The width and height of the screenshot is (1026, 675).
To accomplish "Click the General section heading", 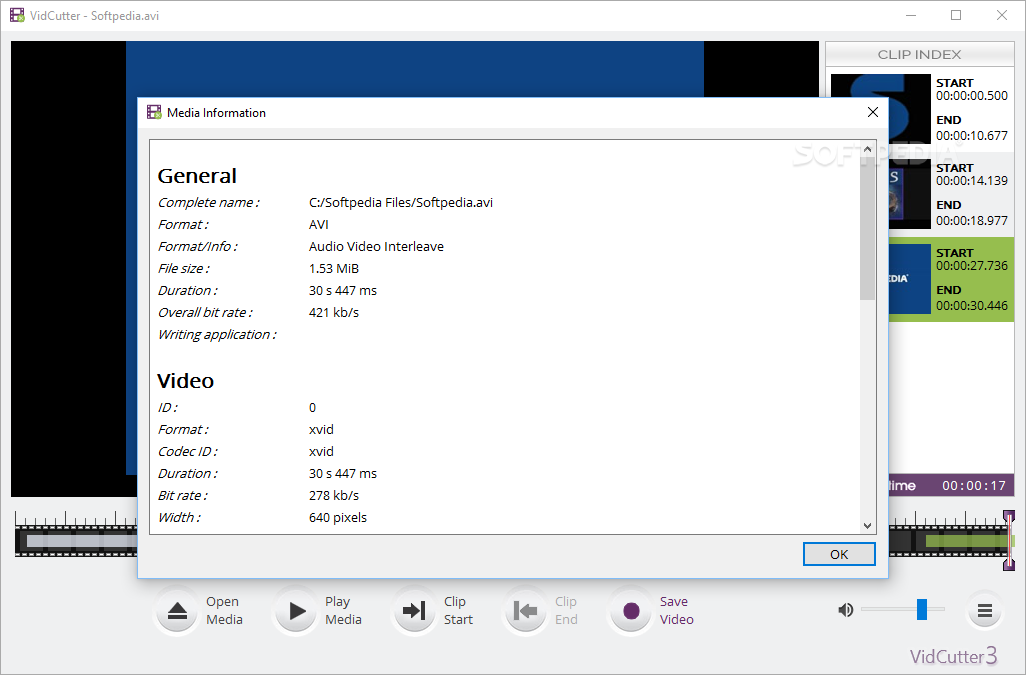I will [197, 175].
